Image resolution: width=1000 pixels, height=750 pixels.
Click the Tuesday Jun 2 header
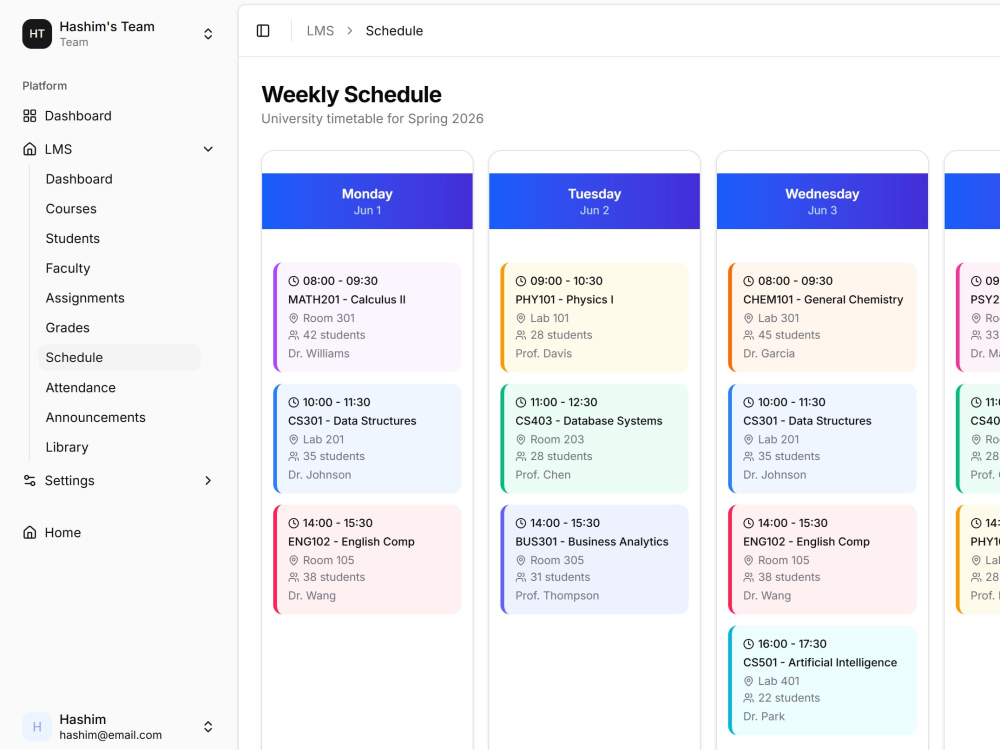(594, 201)
